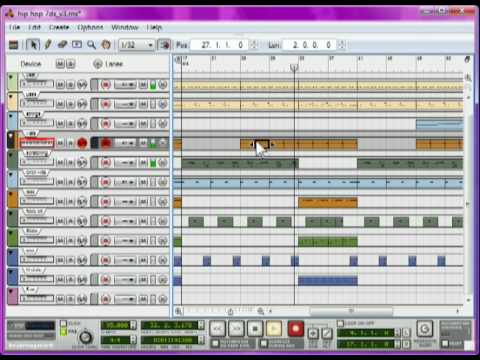Select the Razor tool
Viewport: 480px width, 360px height.
pos(77,45)
